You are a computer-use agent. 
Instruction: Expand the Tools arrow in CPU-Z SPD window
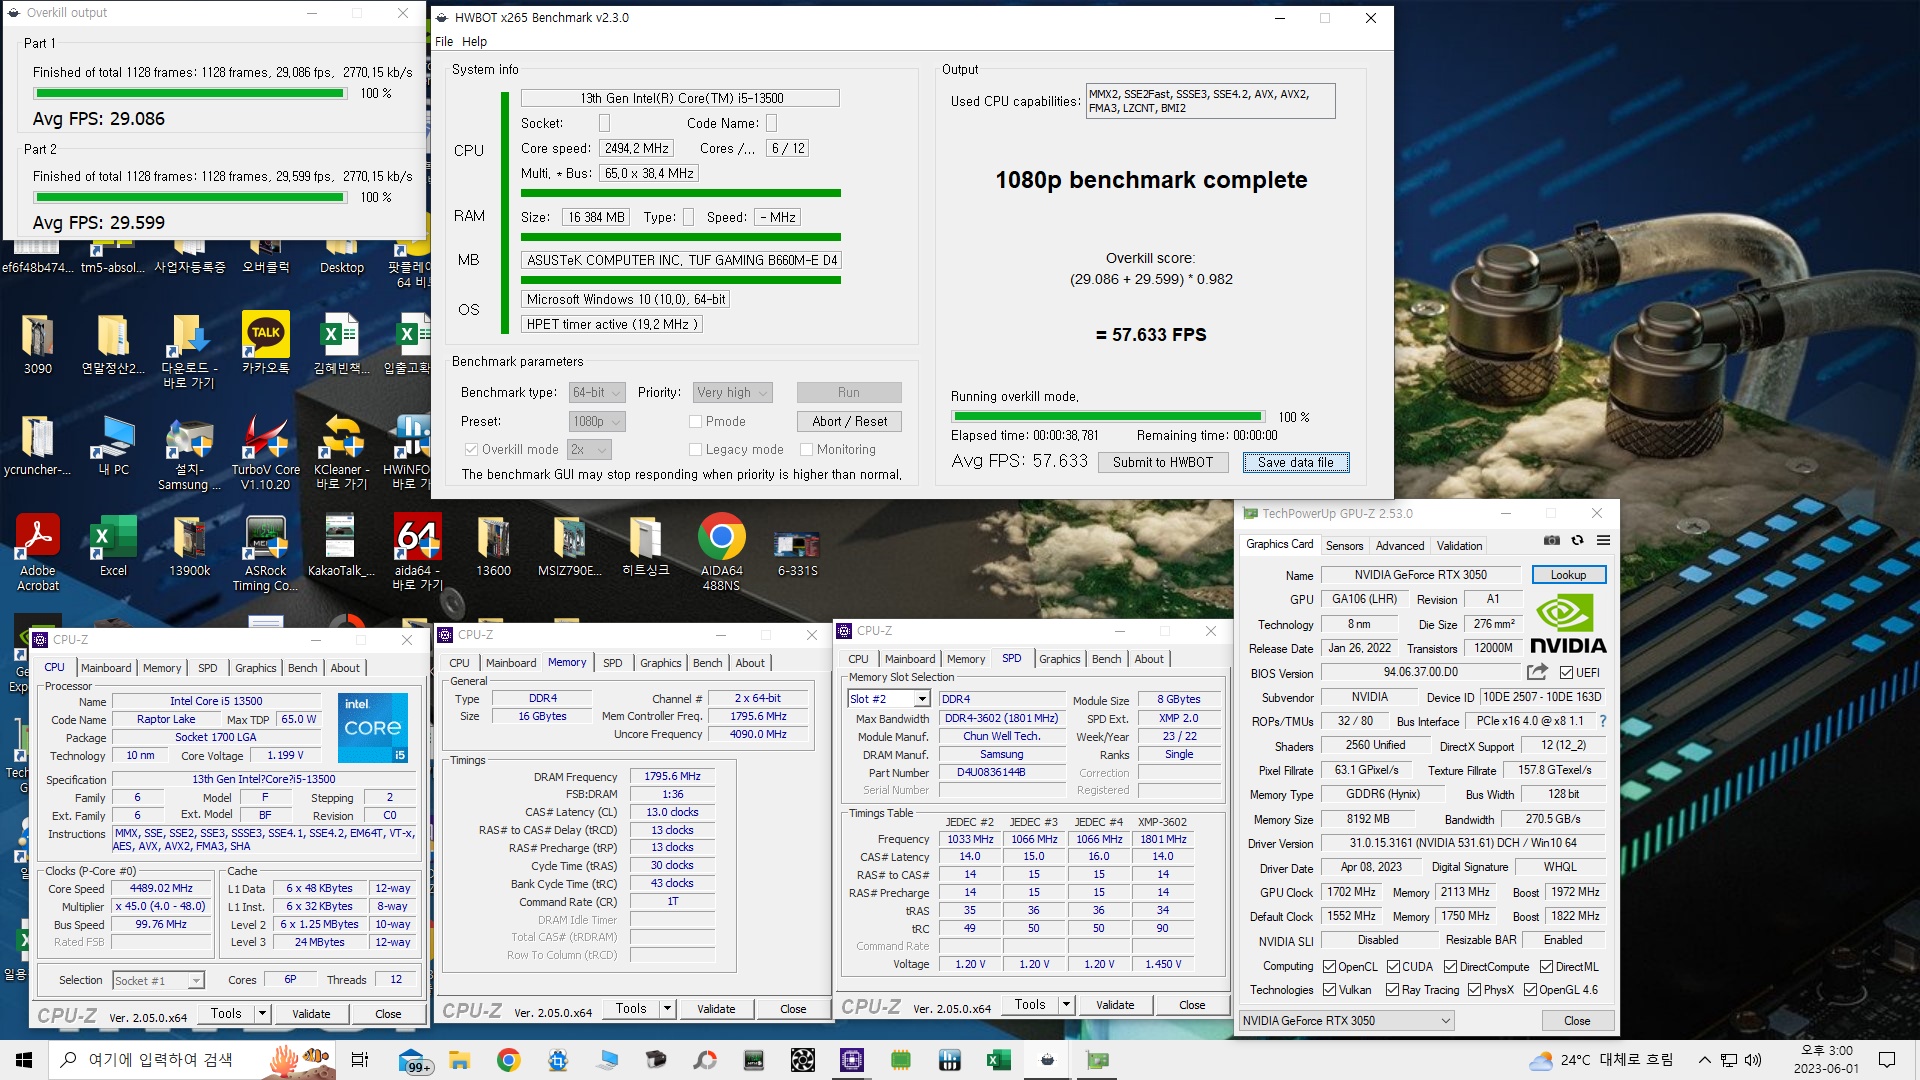point(1066,1005)
